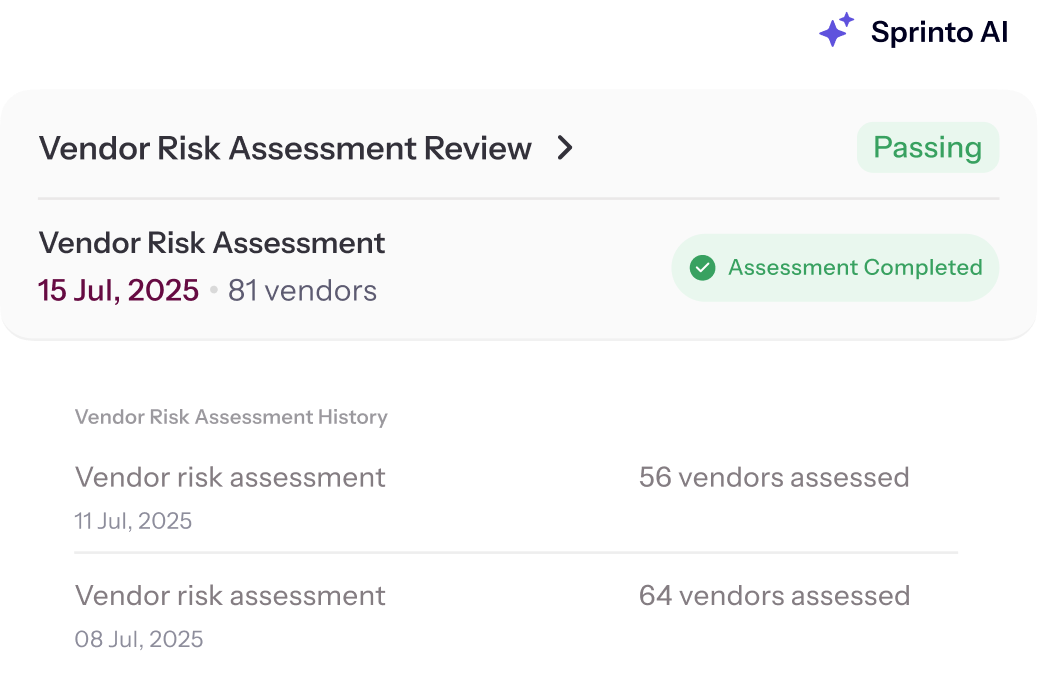Expand the 08 Jul assessment history entry
The width and height of the screenshot is (1038, 686).
(x=229, y=595)
